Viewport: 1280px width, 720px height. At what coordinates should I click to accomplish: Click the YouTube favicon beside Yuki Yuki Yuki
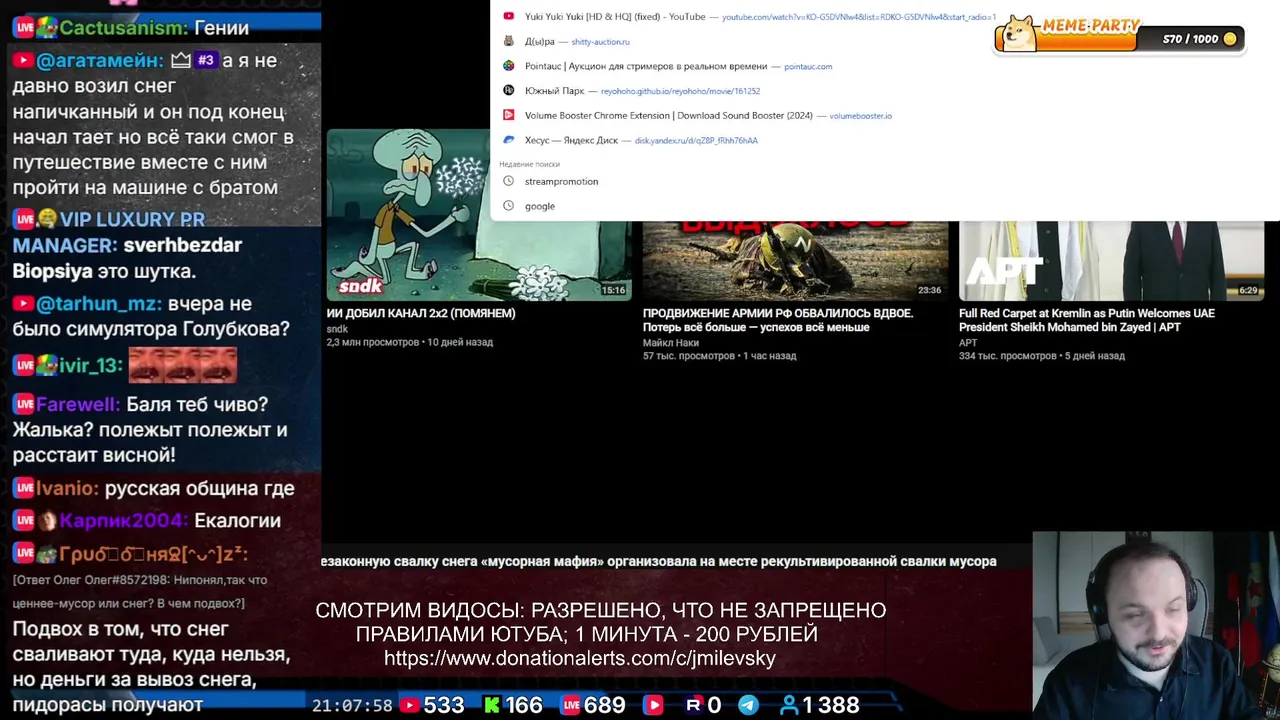coord(508,17)
